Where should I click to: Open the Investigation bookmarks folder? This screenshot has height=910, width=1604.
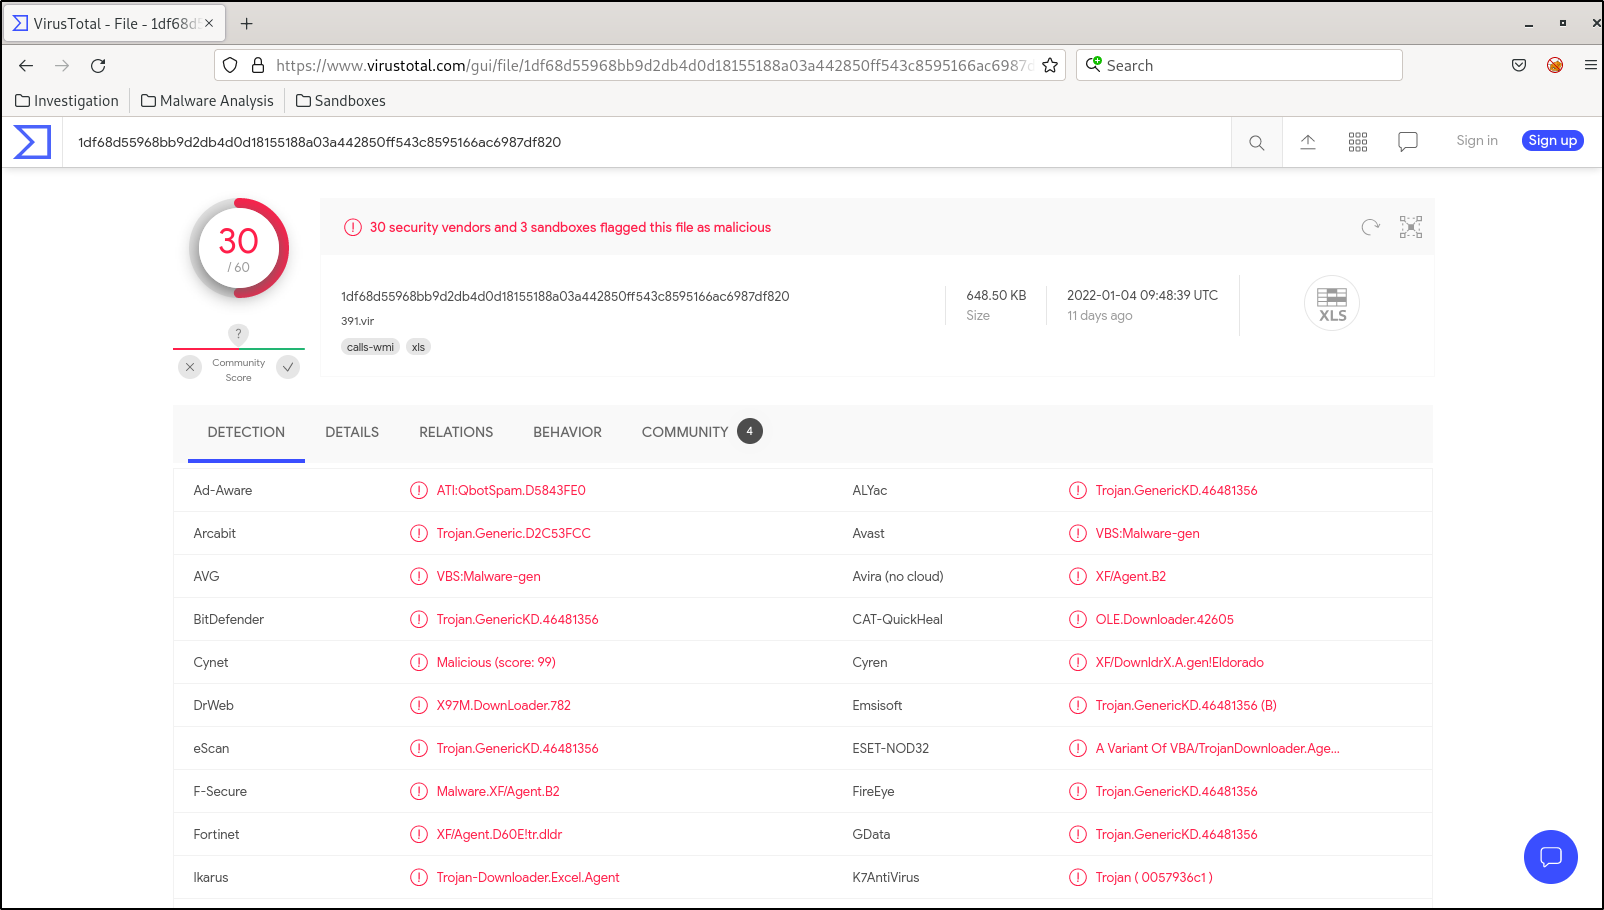coord(67,101)
